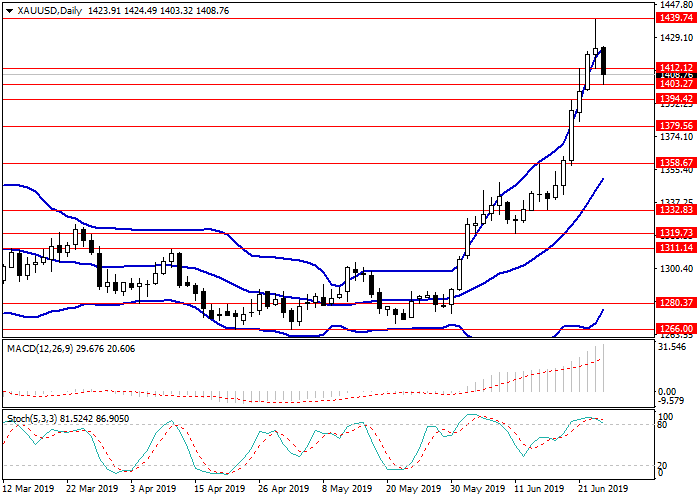Click the 1394.42 level label
The width and height of the screenshot is (700, 500).
[x=676, y=99]
